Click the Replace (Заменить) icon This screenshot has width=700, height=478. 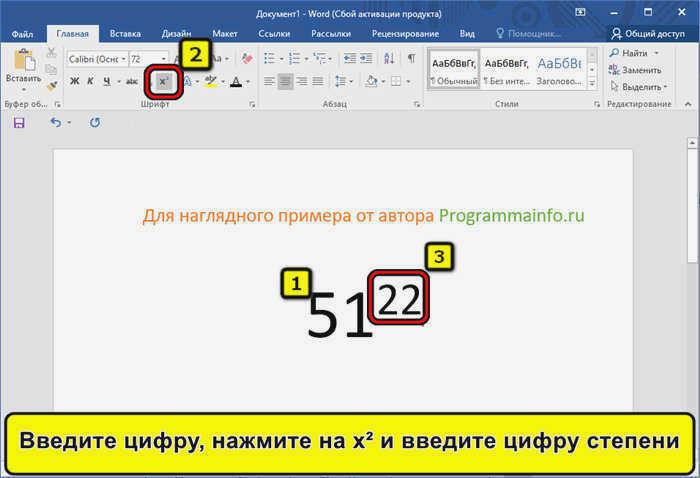(x=614, y=70)
